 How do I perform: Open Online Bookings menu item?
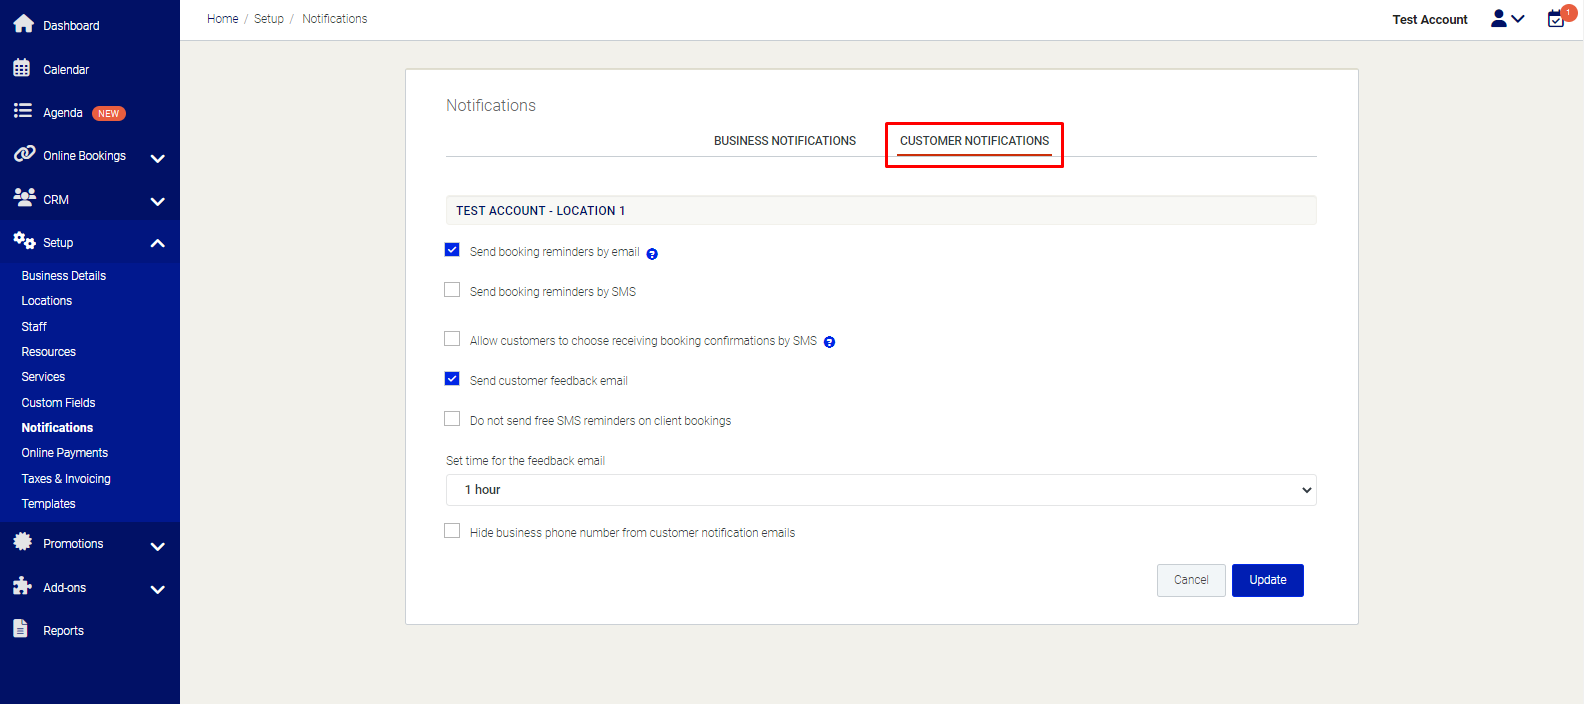84,156
